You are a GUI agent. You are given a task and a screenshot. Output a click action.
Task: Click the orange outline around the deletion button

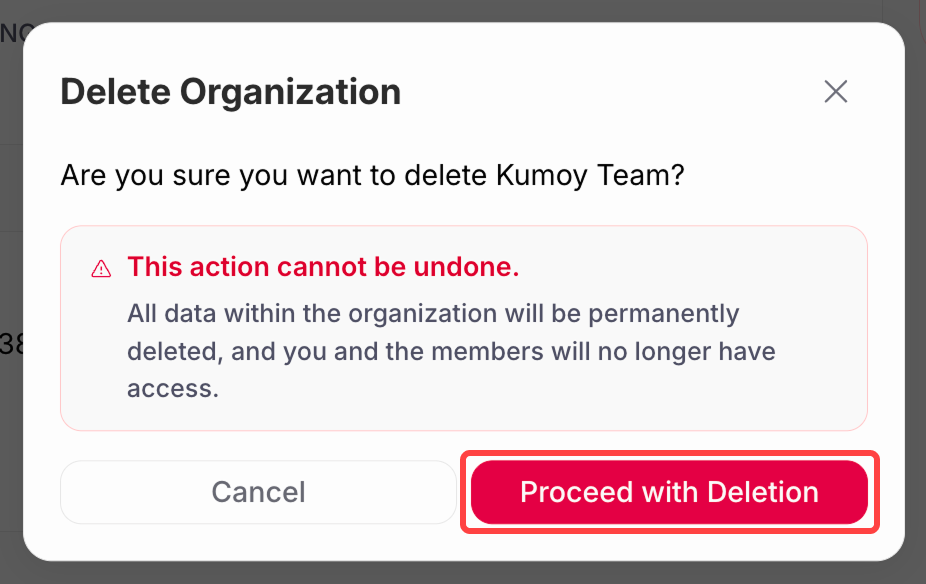[x=668, y=457]
